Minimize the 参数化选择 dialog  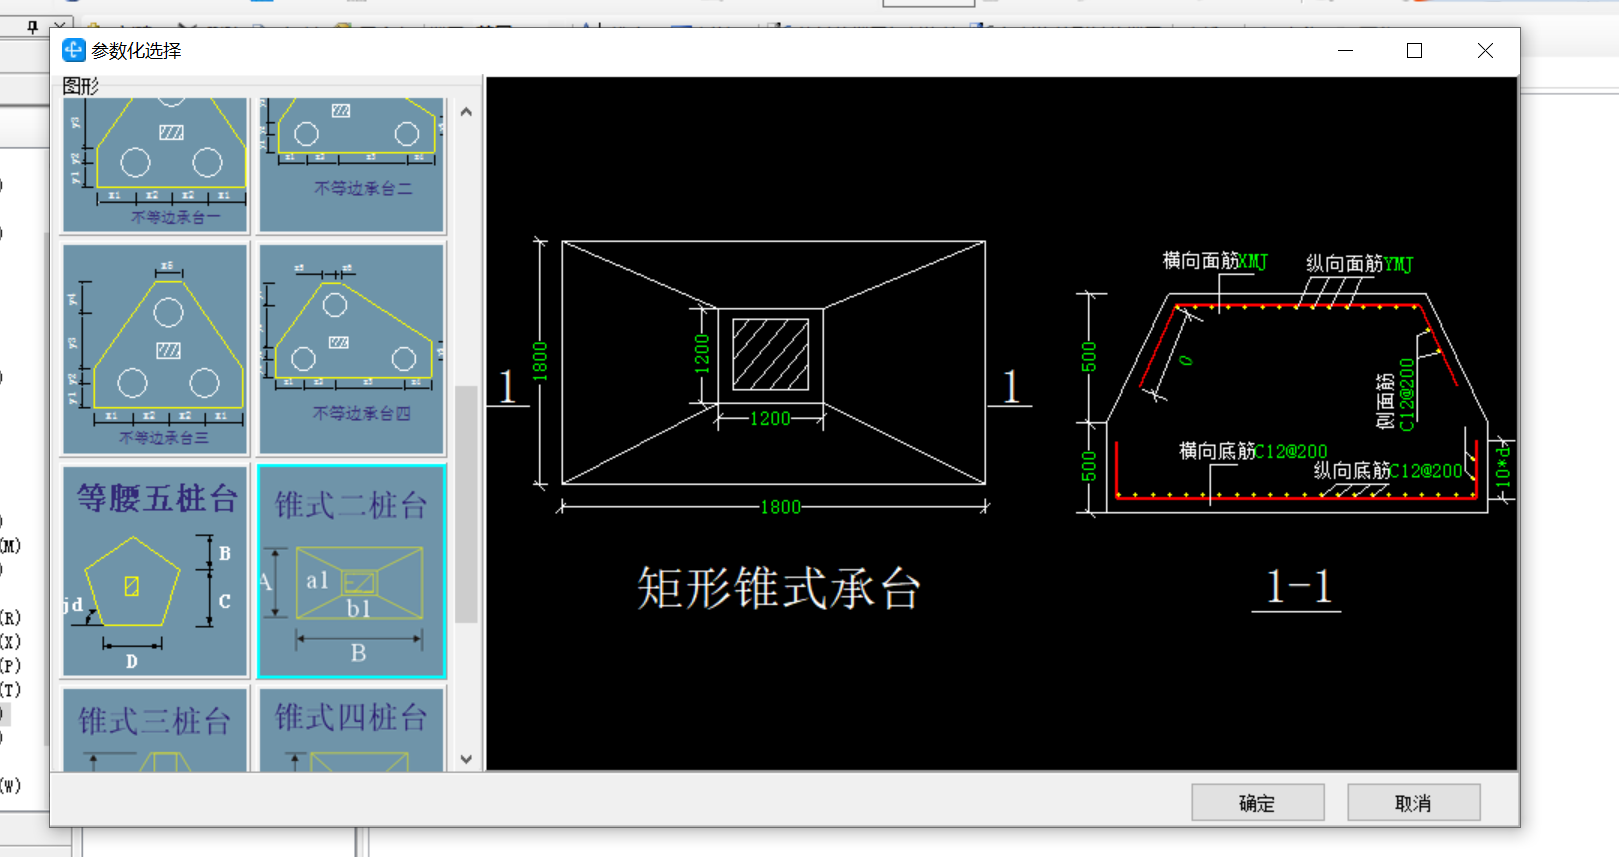(1345, 51)
